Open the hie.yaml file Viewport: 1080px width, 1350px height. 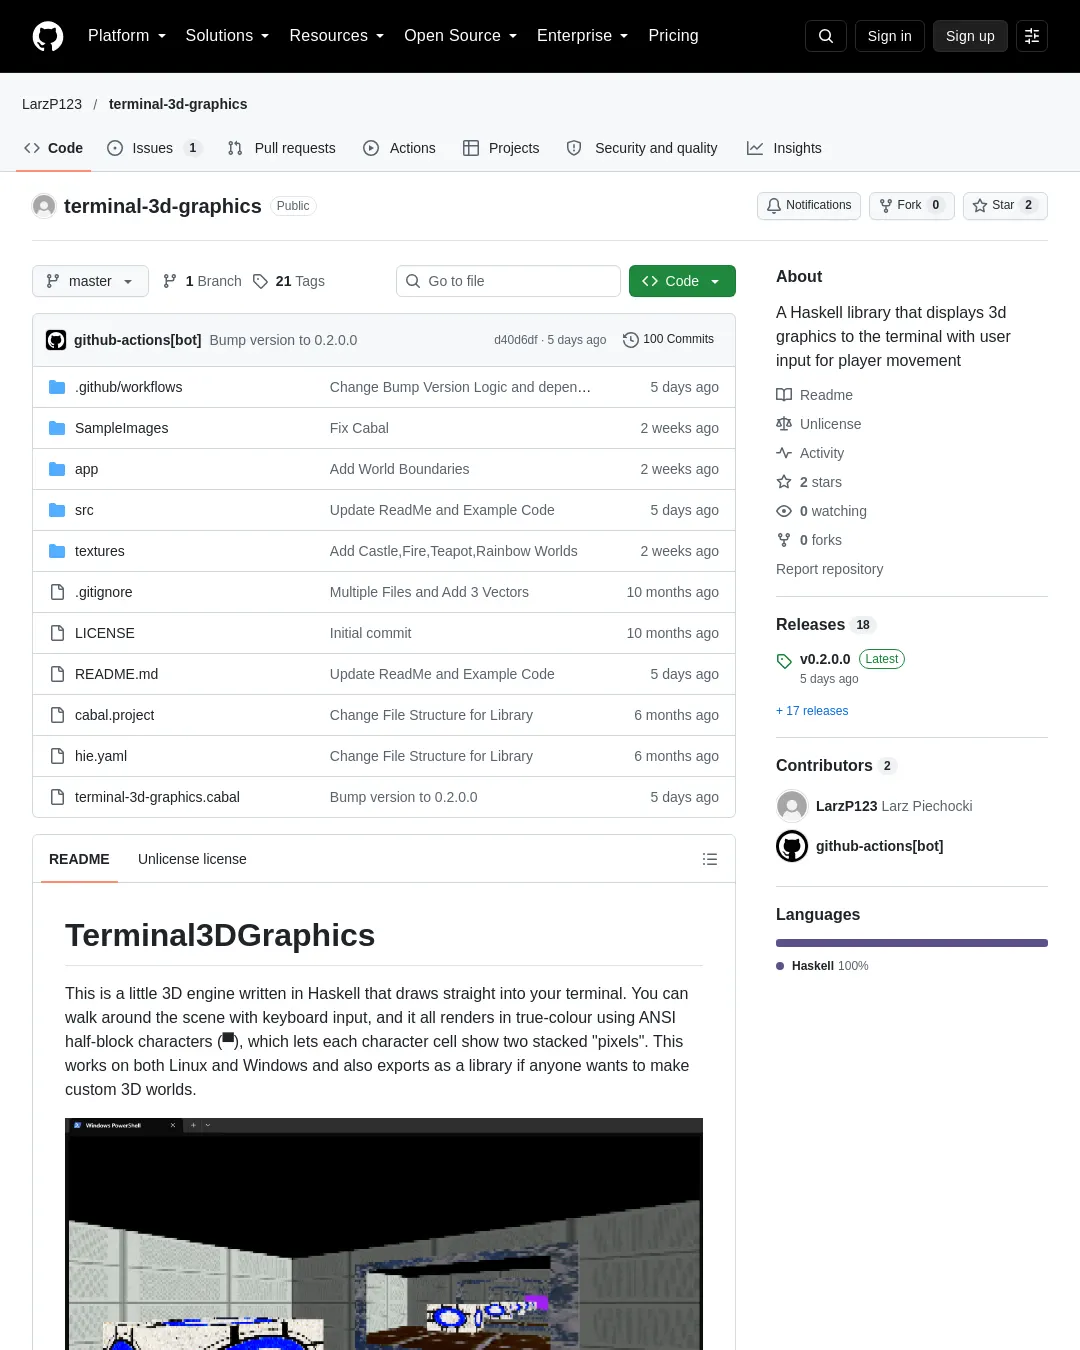point(101,756)
